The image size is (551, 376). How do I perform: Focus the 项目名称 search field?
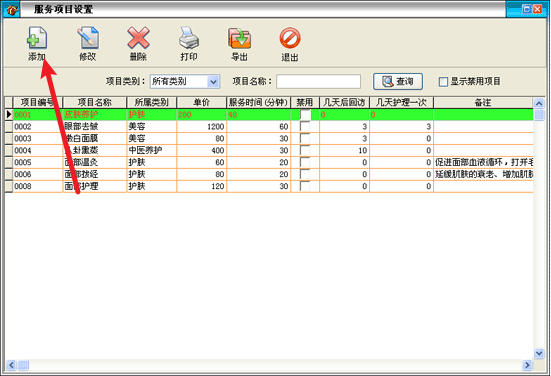pyautogui.click(x=318, y=82)
